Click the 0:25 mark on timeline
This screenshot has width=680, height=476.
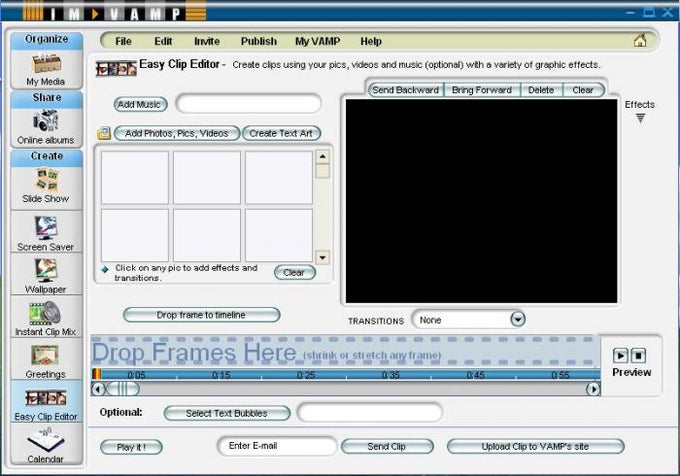(x=306, y=375)
